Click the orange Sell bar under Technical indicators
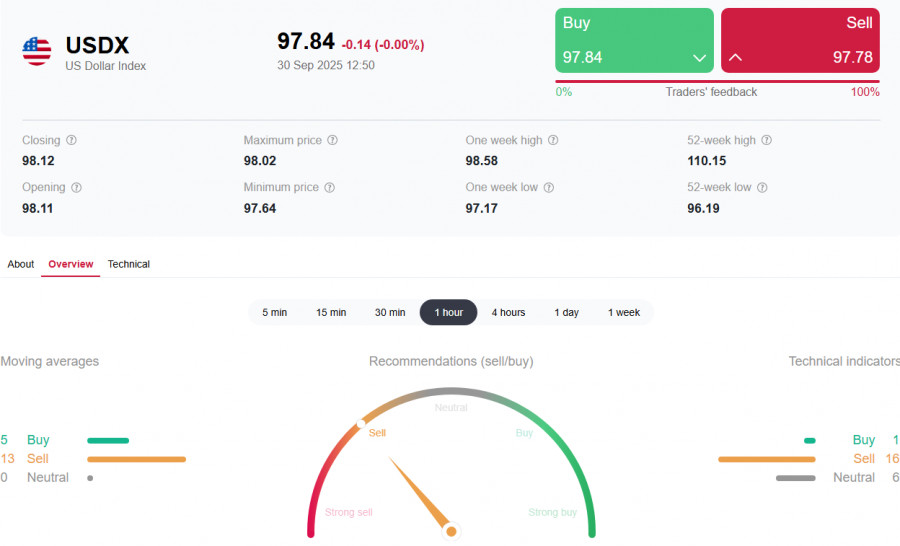Viewport: 900px width, 546px height. pyautogui.click(x=767, y=459)
